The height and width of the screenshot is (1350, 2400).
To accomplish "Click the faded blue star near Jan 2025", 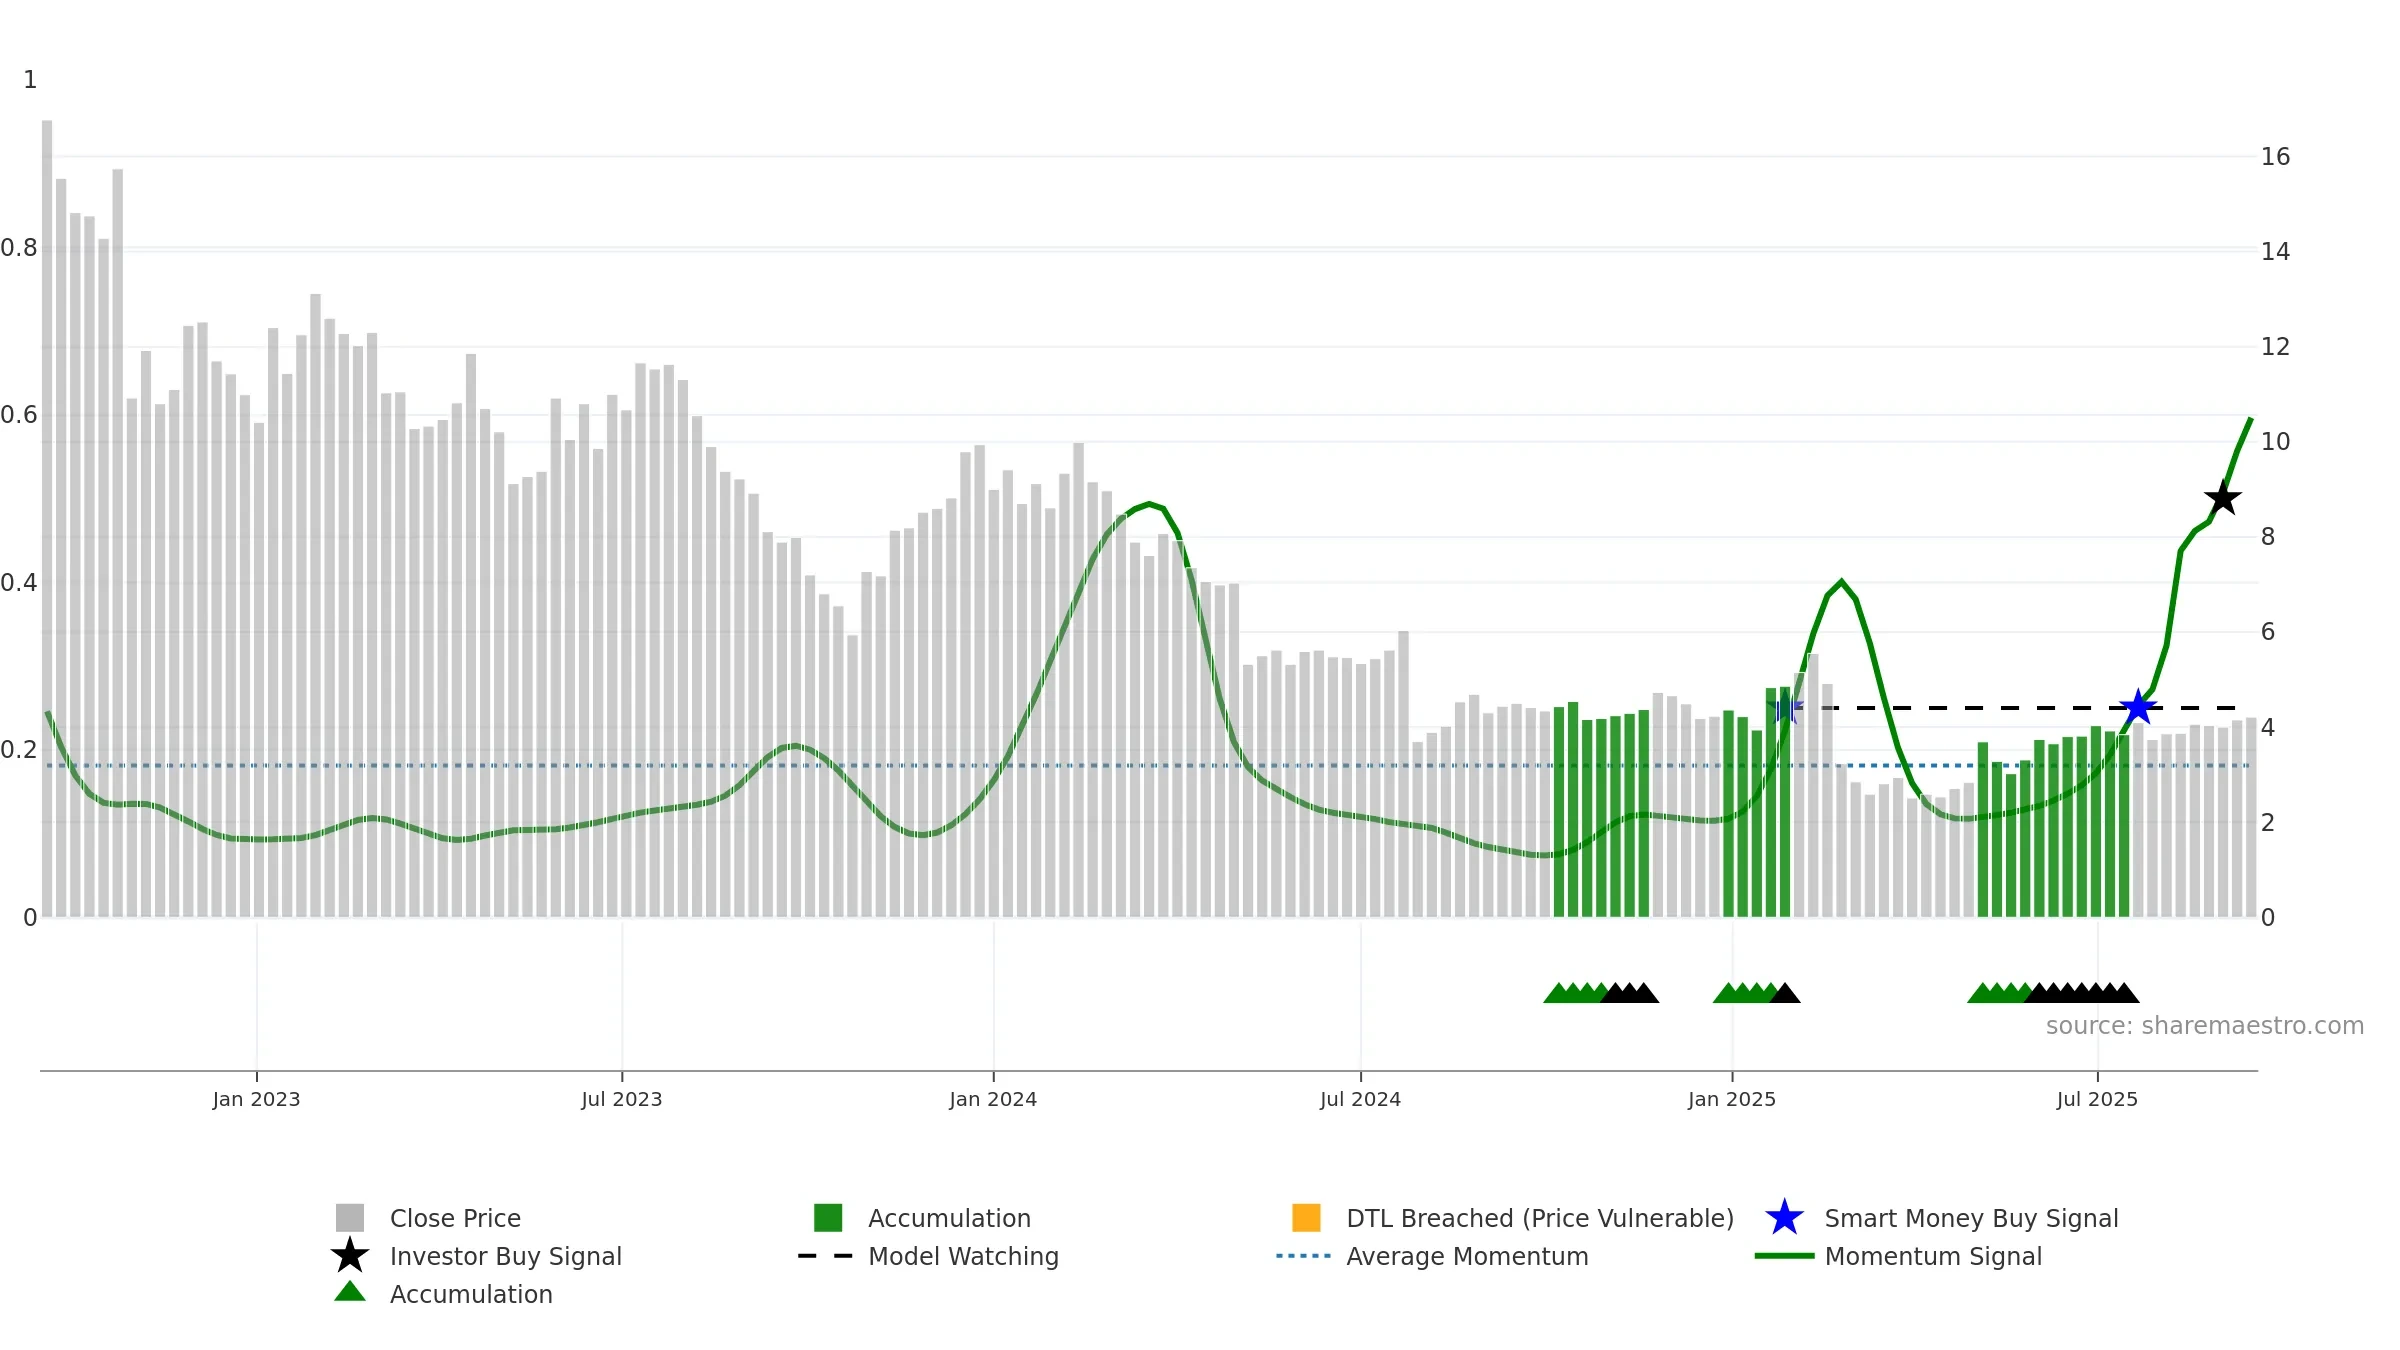I will [x=1785, y=708].
